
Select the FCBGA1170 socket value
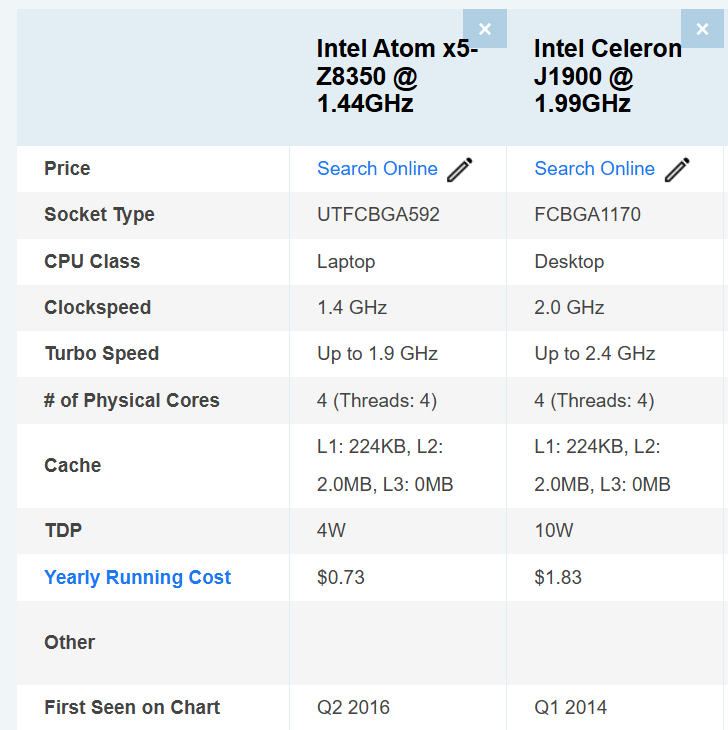point(587,215)
